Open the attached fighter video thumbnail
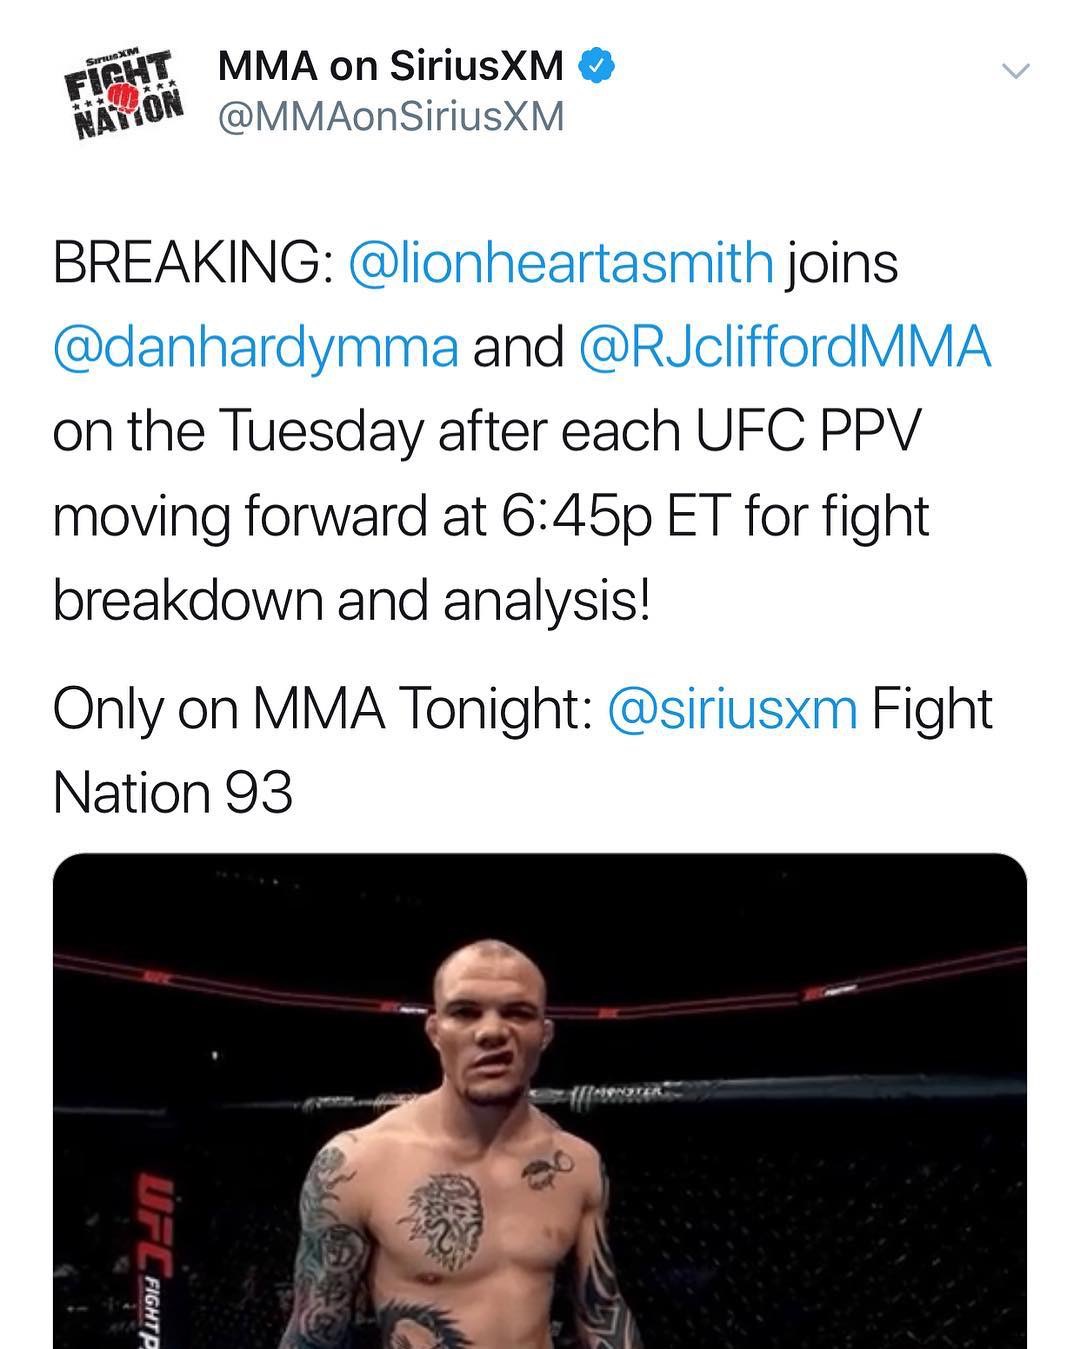1080x1349 pixels. point(540,1101)
